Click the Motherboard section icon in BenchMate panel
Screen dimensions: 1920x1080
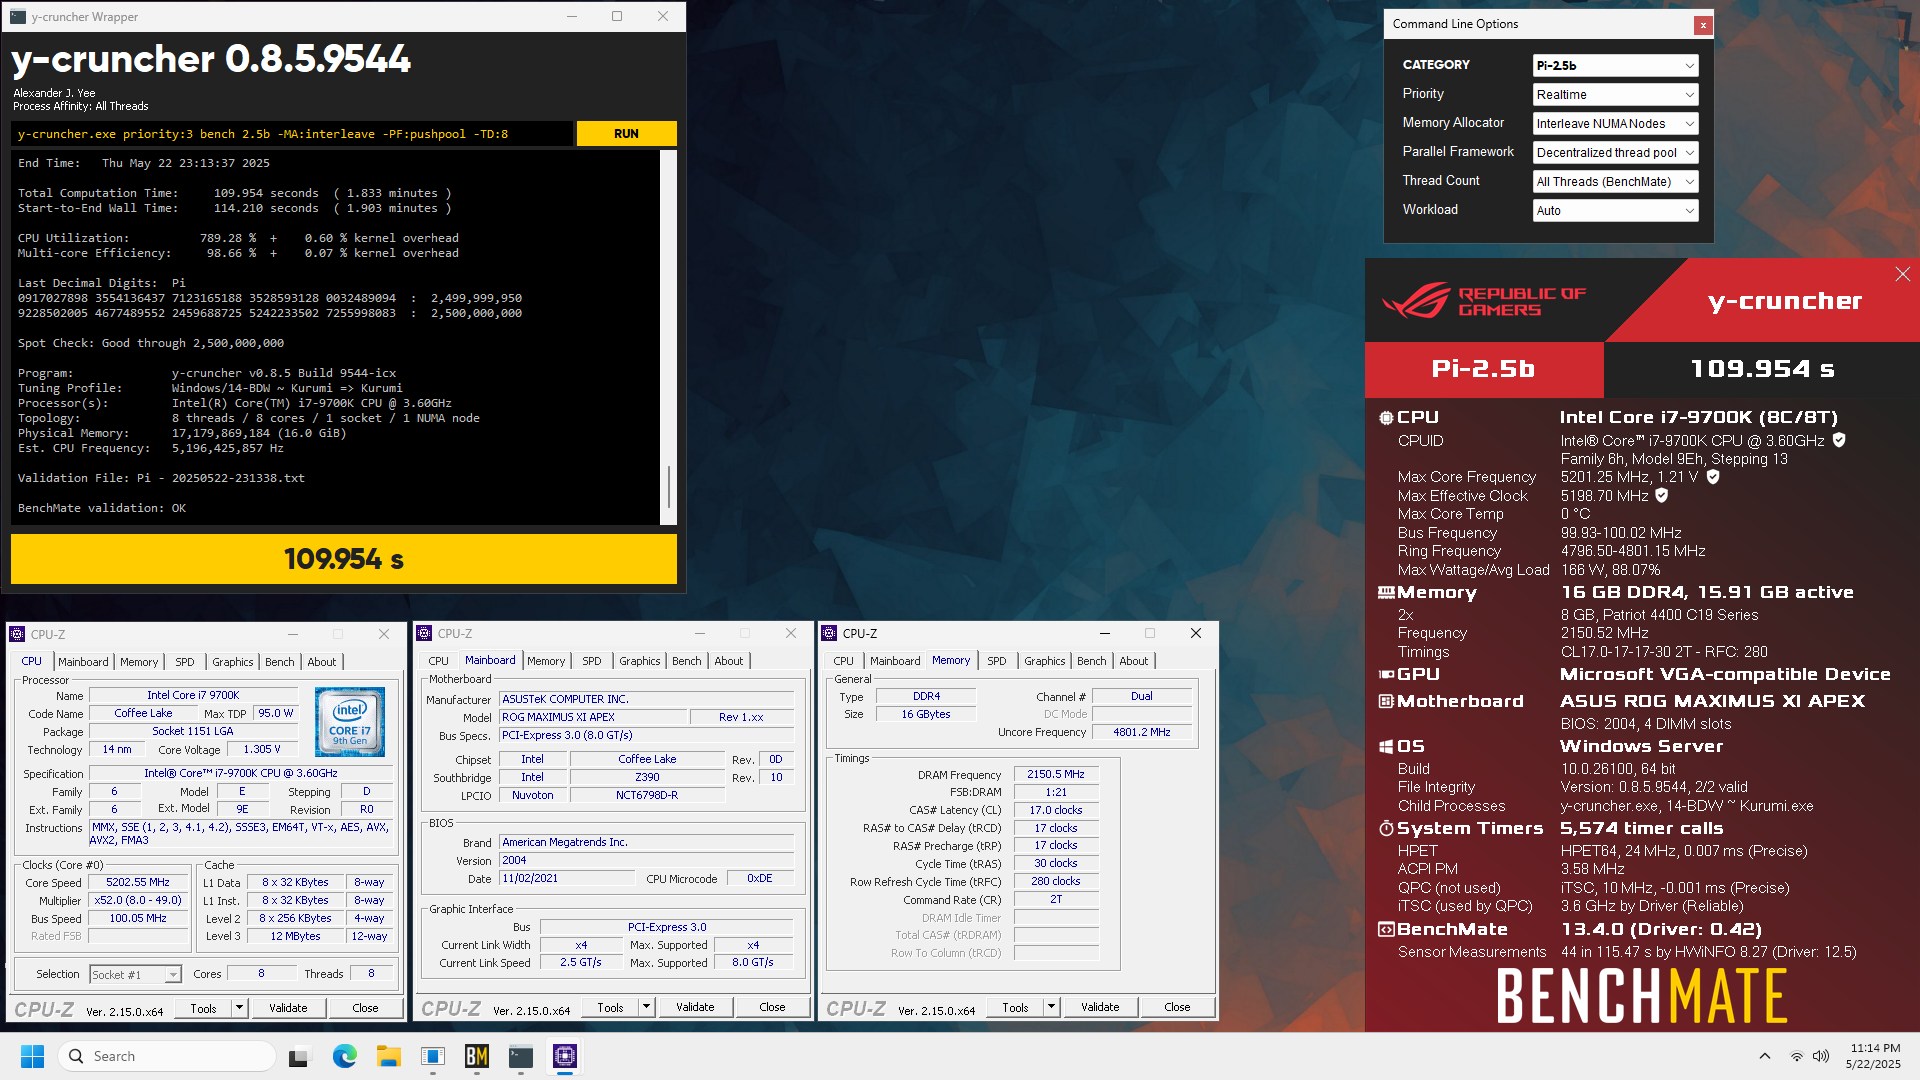1386,702
